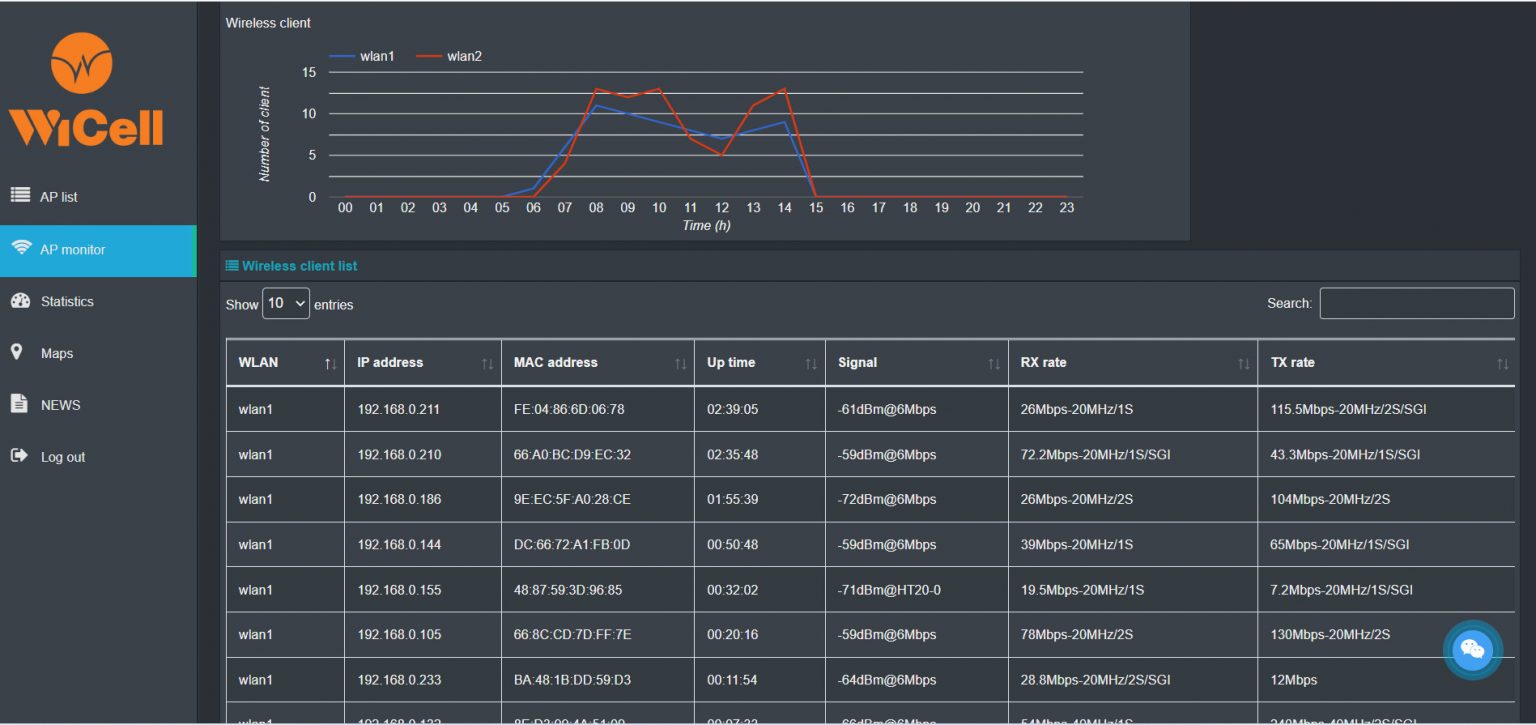Image resolution: width=1536 pixels, height=725 pixels.
Task: Click the wlan2 peak at hour 08
Action: 596,89
